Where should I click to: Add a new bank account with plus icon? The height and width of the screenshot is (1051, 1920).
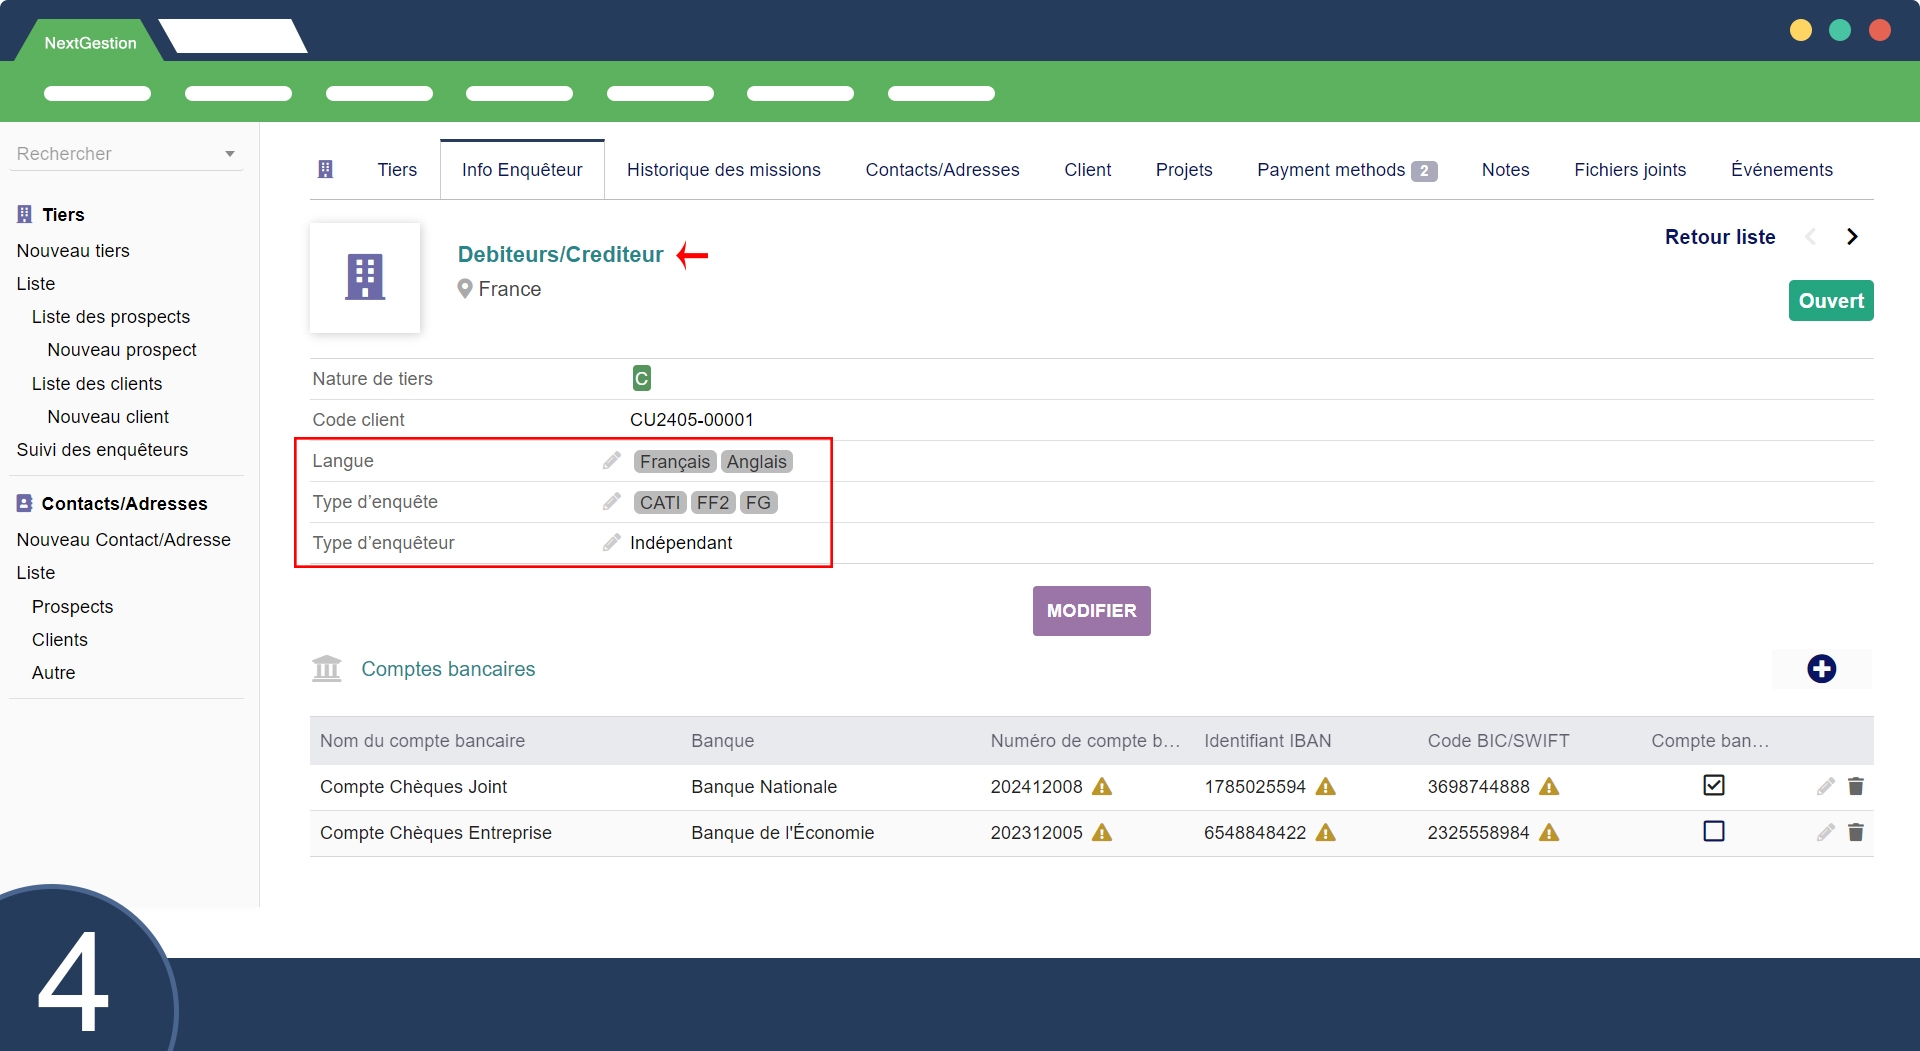point(1821,669)
